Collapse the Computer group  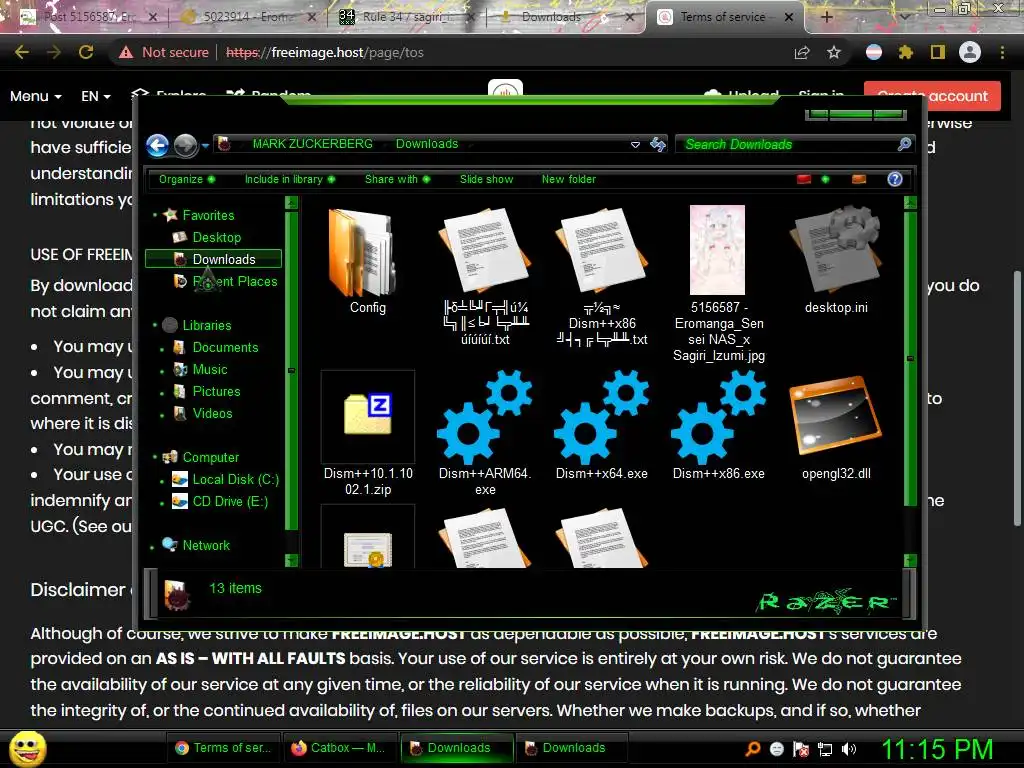(x=155, y=457)
